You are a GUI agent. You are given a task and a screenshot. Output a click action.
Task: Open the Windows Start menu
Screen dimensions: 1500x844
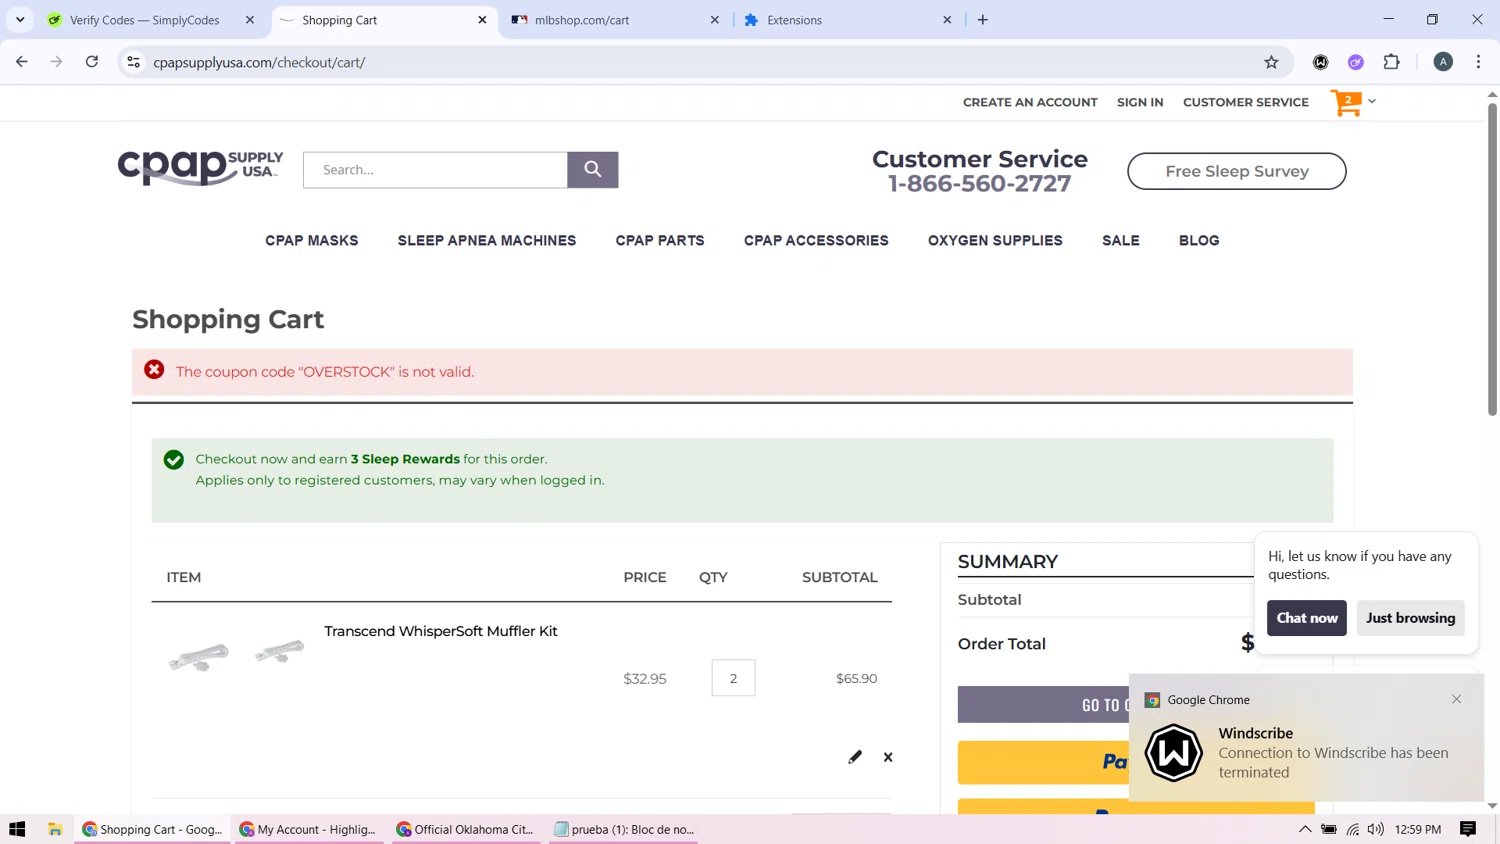(17, 829)
